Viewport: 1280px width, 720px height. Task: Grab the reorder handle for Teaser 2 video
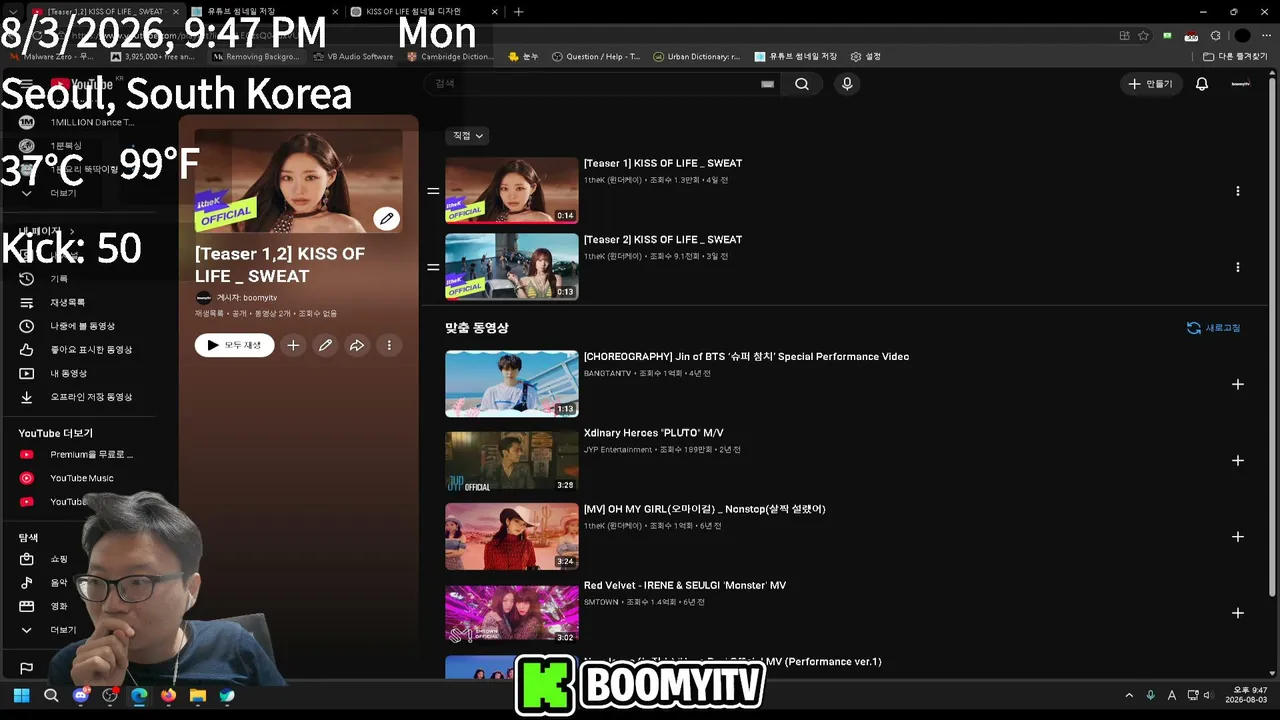pos(433,267)
